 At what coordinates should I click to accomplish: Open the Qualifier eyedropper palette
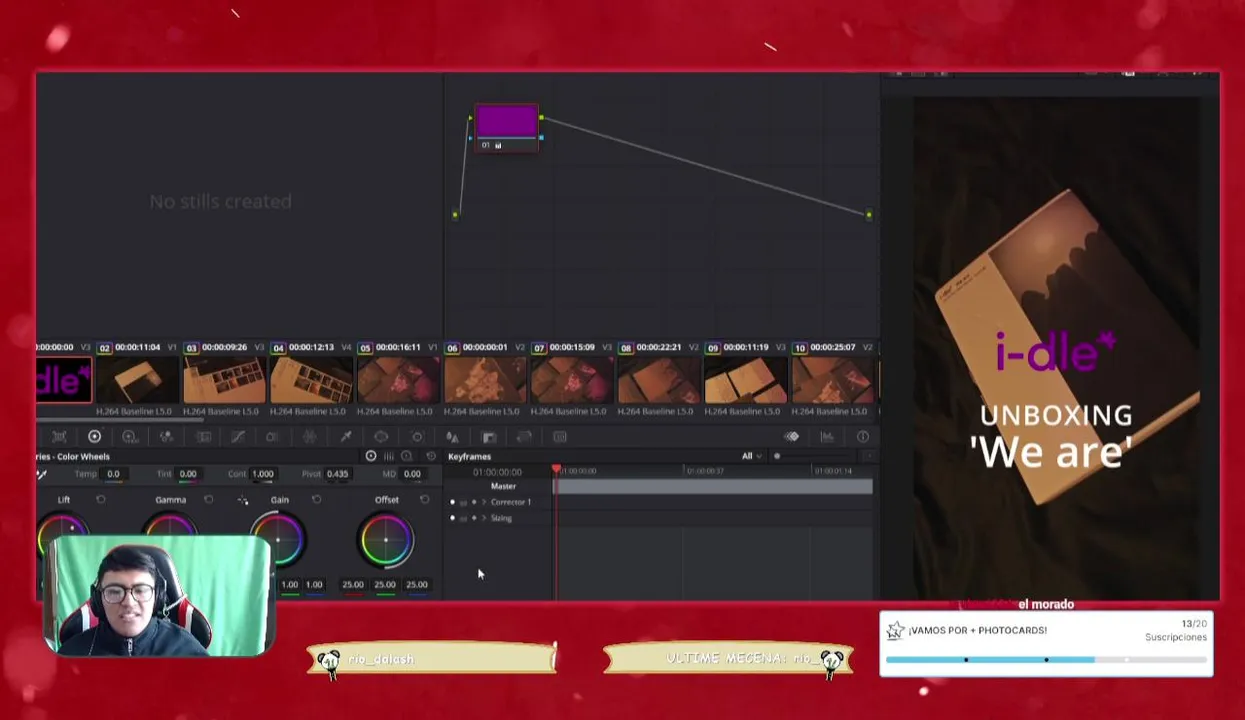click(x=346, y=437)
